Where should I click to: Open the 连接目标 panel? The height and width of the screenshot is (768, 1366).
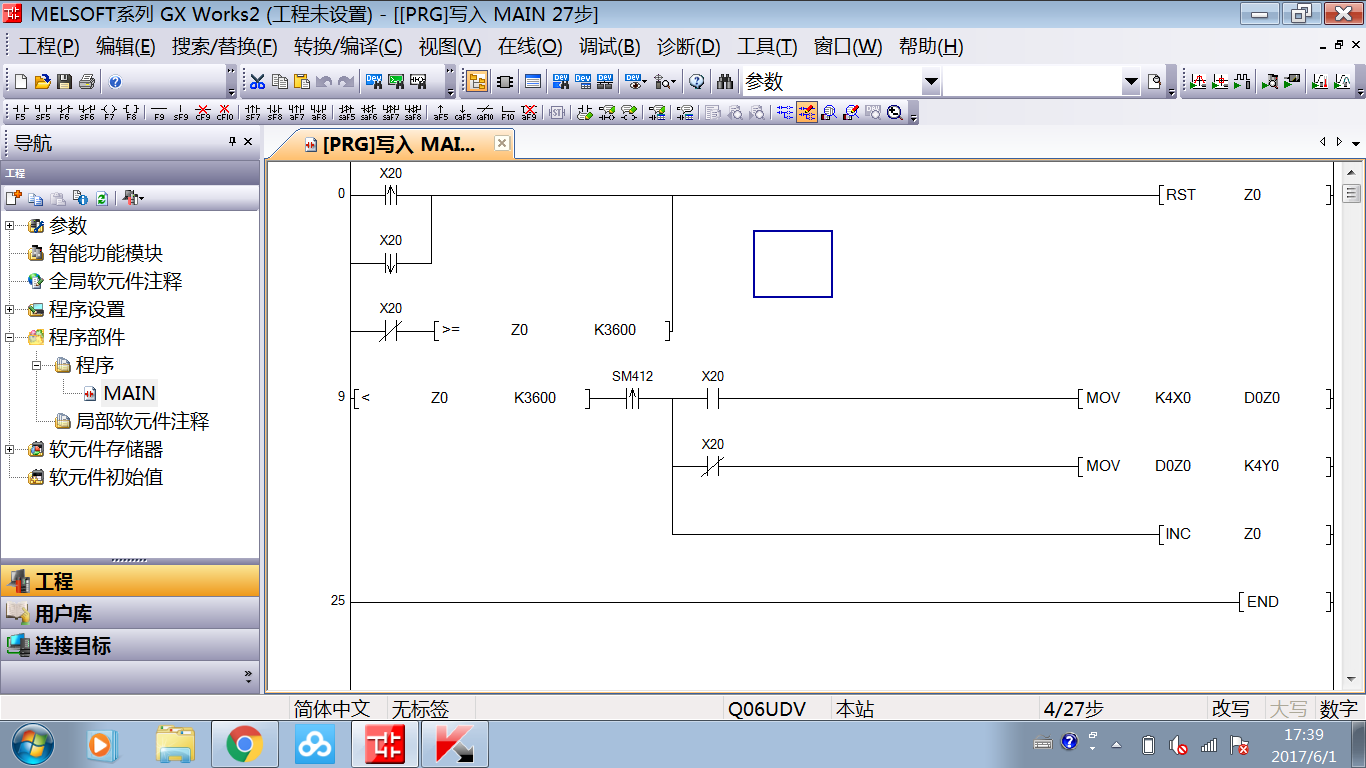[x=72, y=646]
